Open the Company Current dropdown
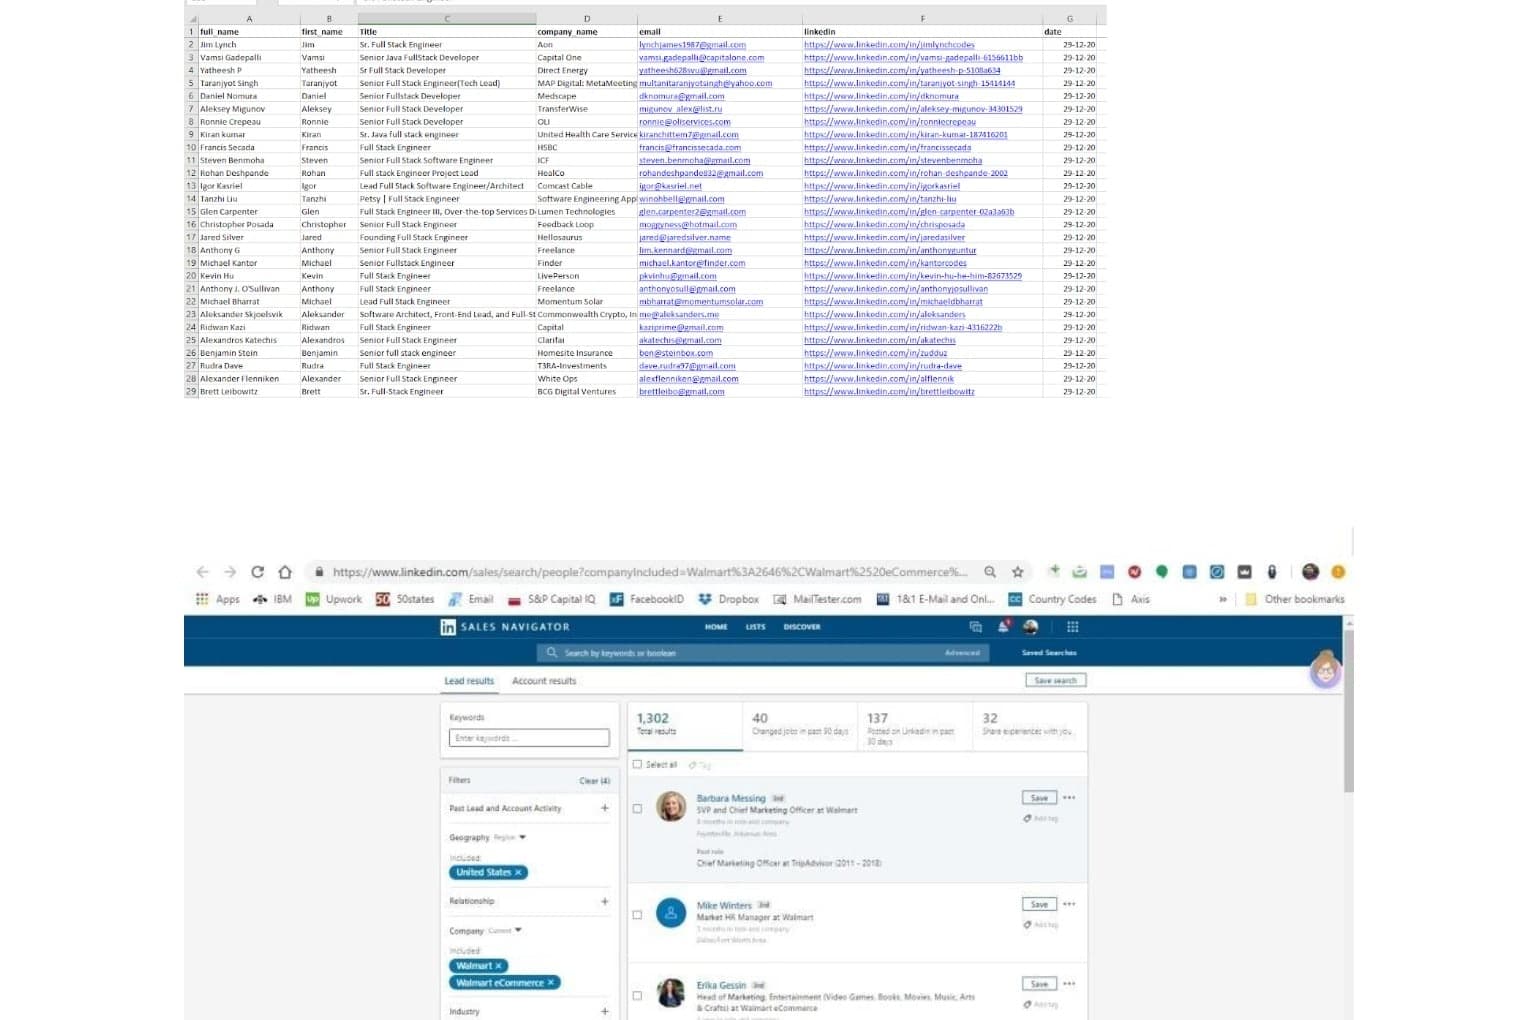 pos(505,931)
